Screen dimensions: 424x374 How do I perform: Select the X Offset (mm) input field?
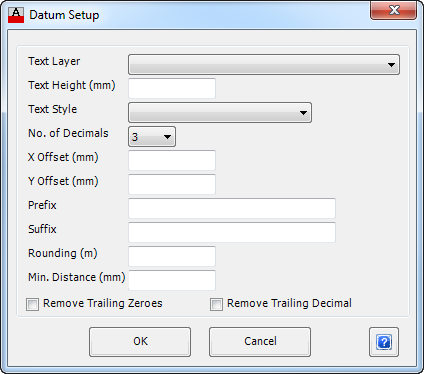[x=172, y=160]
